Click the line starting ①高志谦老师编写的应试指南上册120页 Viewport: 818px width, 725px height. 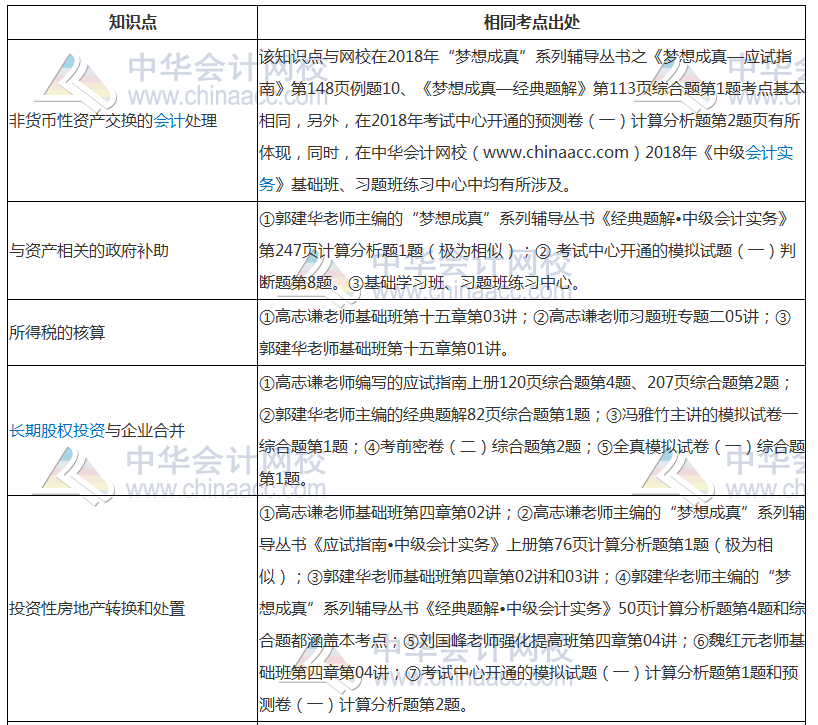525,383
